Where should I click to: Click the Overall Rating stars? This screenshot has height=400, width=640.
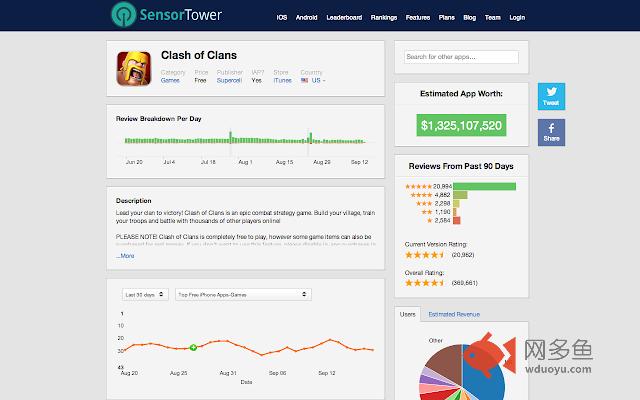424,282
